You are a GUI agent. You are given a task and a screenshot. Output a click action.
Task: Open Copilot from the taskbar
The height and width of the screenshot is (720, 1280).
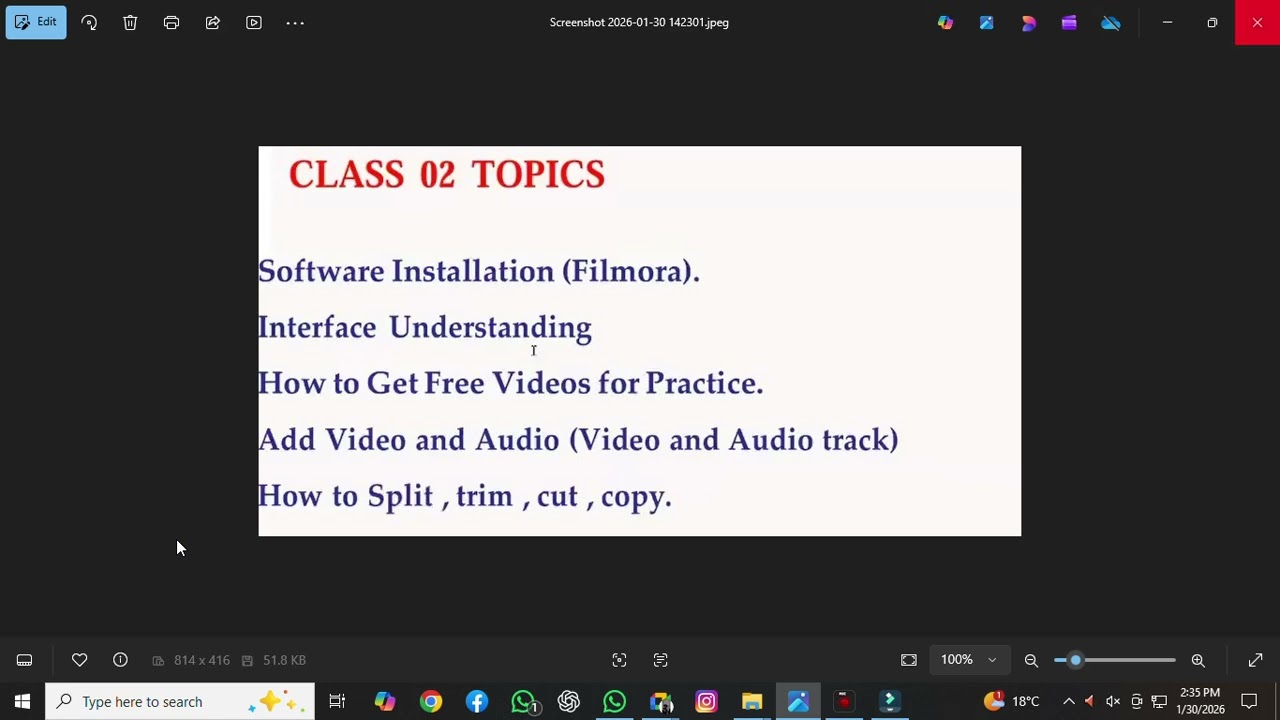[385, 701]
